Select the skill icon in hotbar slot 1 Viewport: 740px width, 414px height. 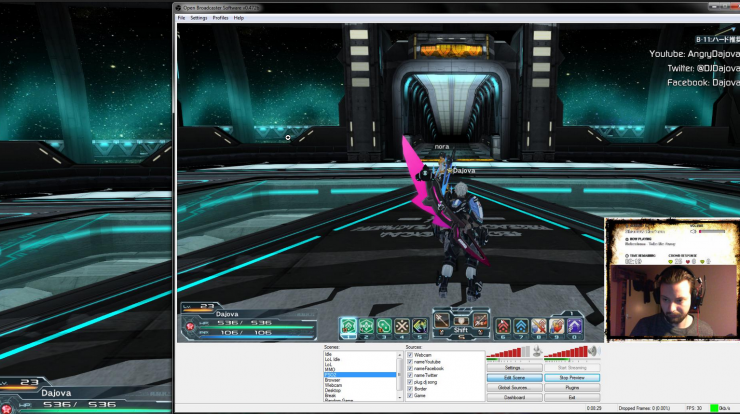pyautogui.click(x=349, y=326)
